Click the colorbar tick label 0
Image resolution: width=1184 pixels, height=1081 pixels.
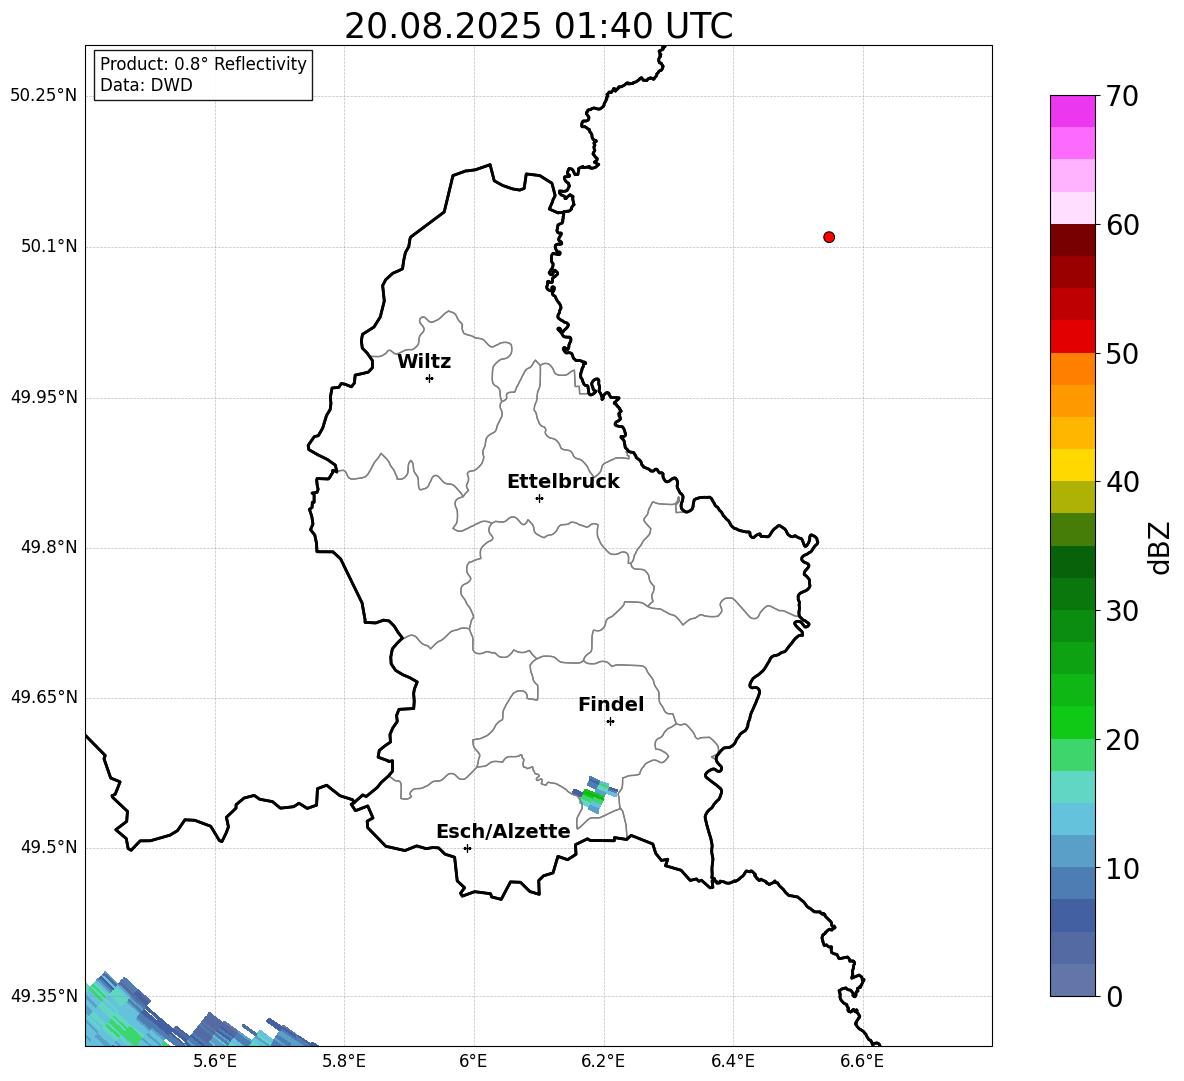pos(1115,996)
